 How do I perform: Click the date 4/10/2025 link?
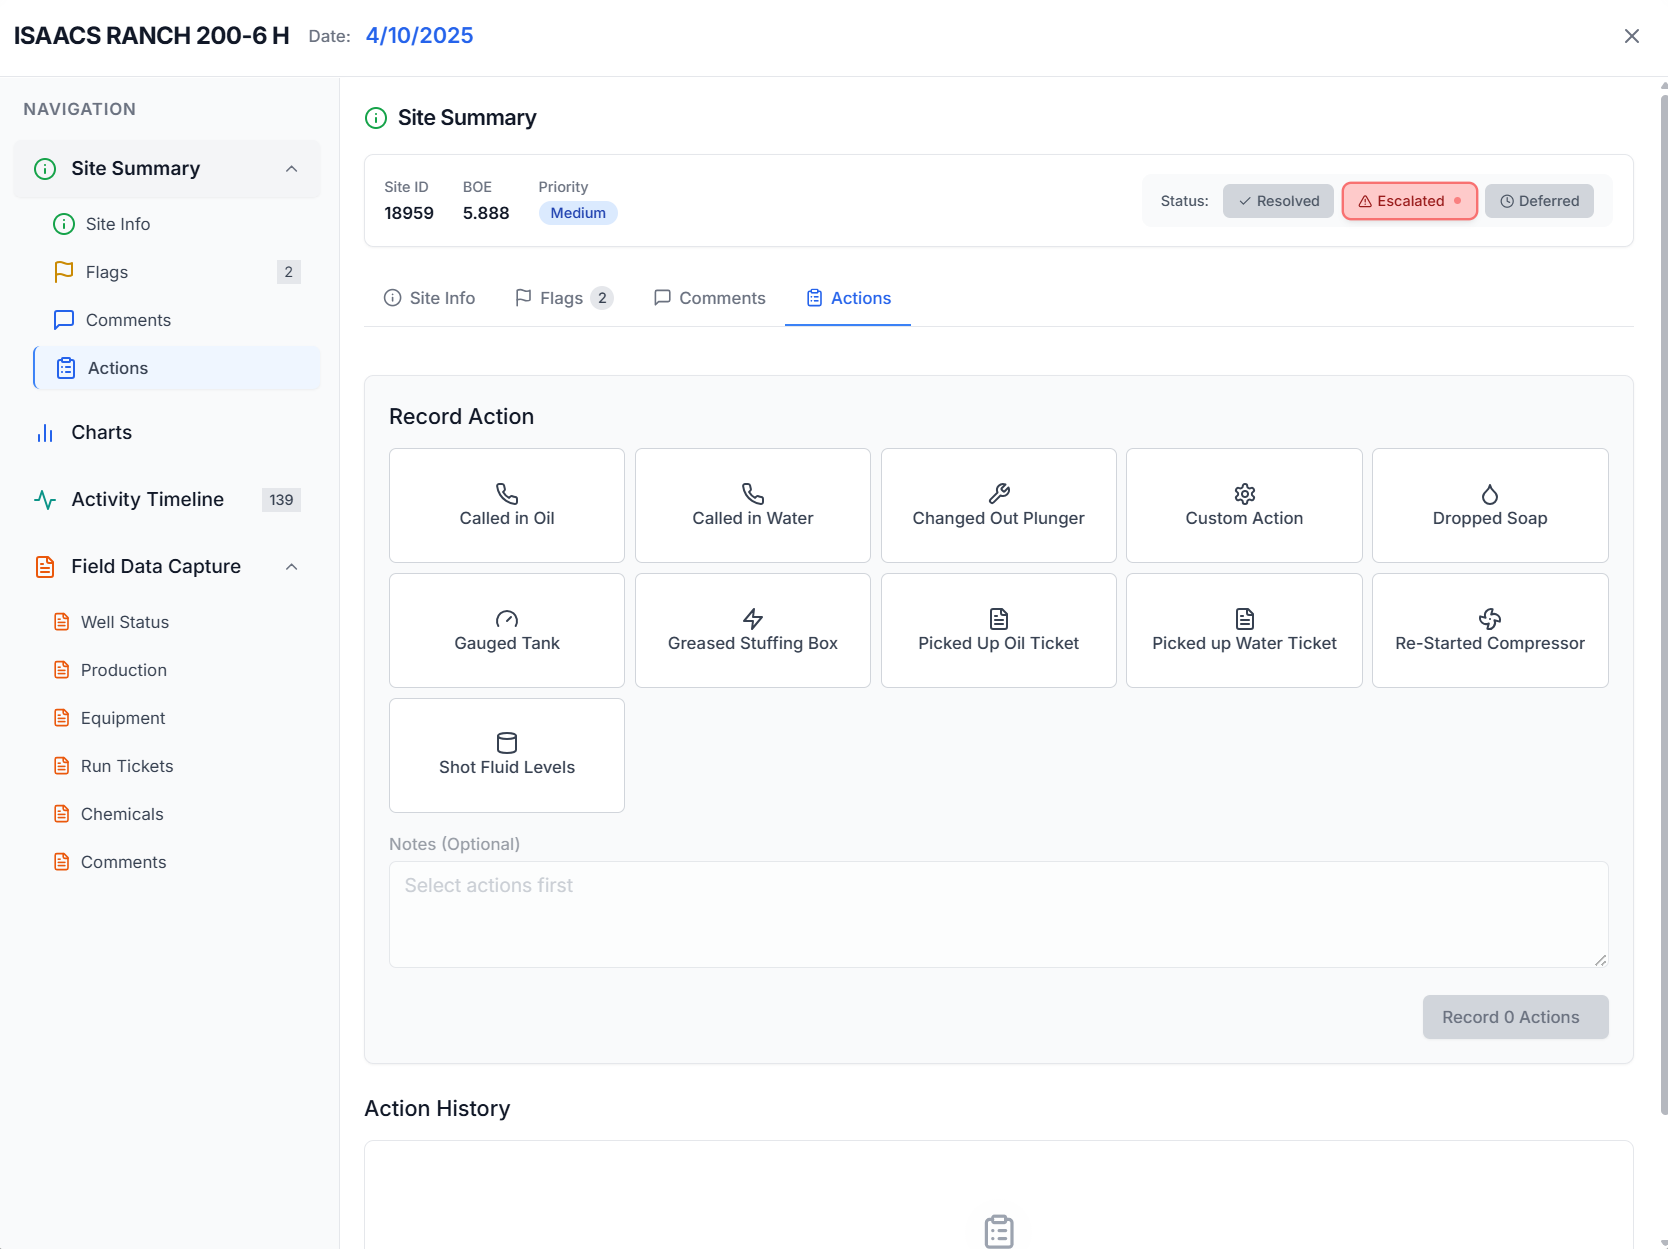click(x=419, y=35)
